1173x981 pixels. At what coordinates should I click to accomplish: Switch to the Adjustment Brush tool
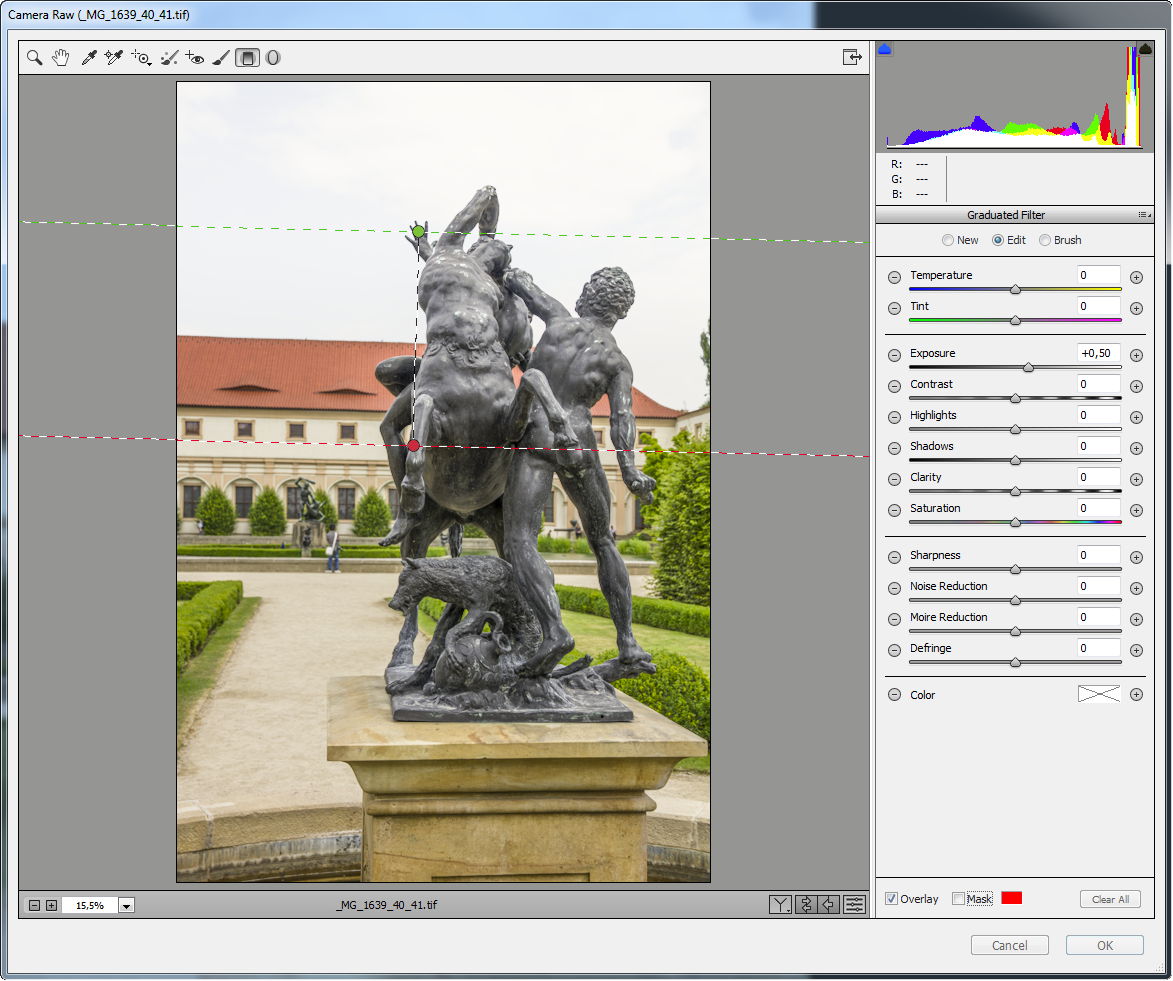tap(221, 58)
